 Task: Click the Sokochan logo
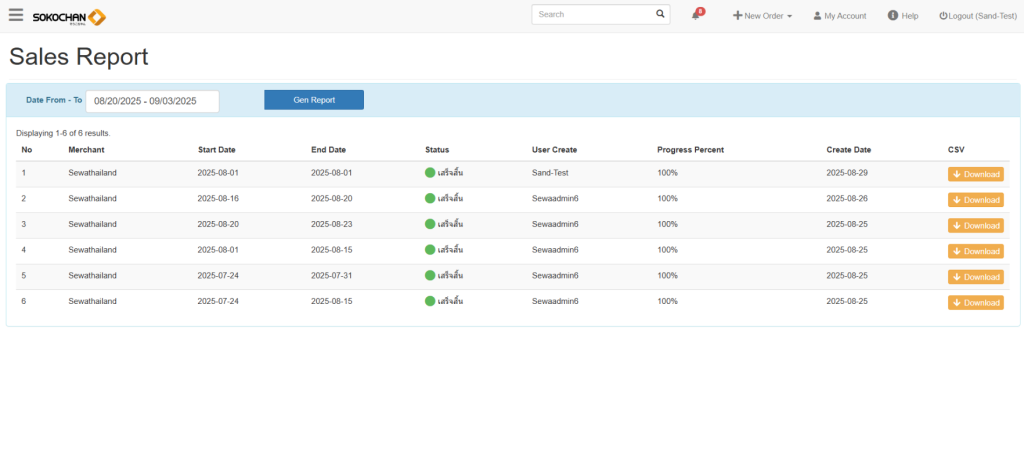(x=68, y=16)
